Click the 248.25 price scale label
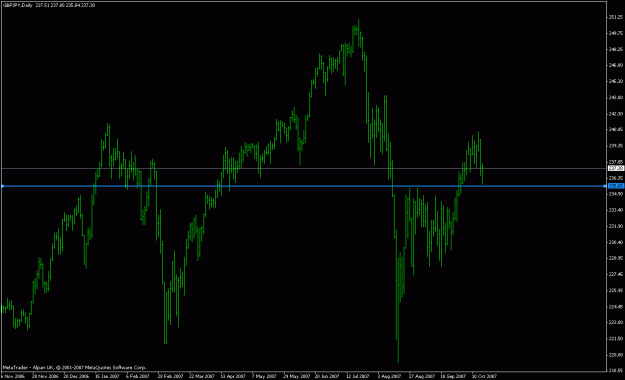The image size is (625, 380). click(616, 49)
